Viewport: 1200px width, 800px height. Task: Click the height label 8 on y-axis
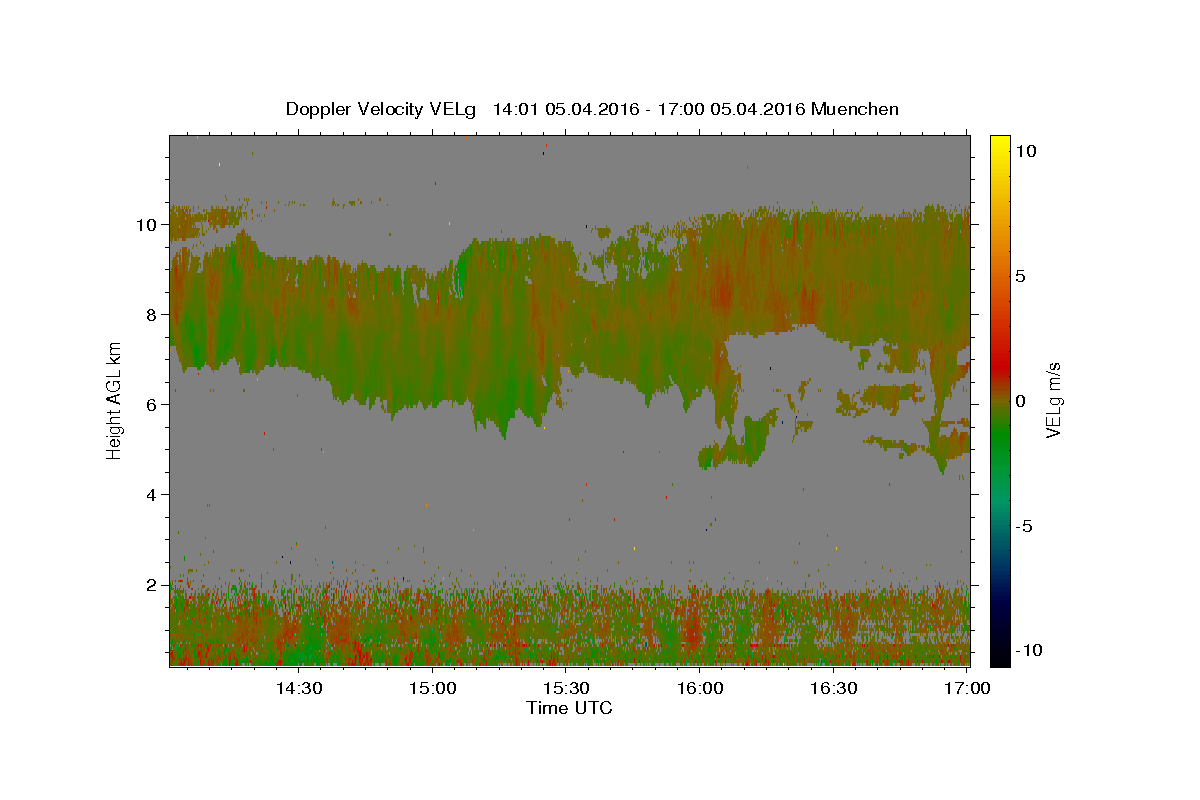click(x=152, y=315)
